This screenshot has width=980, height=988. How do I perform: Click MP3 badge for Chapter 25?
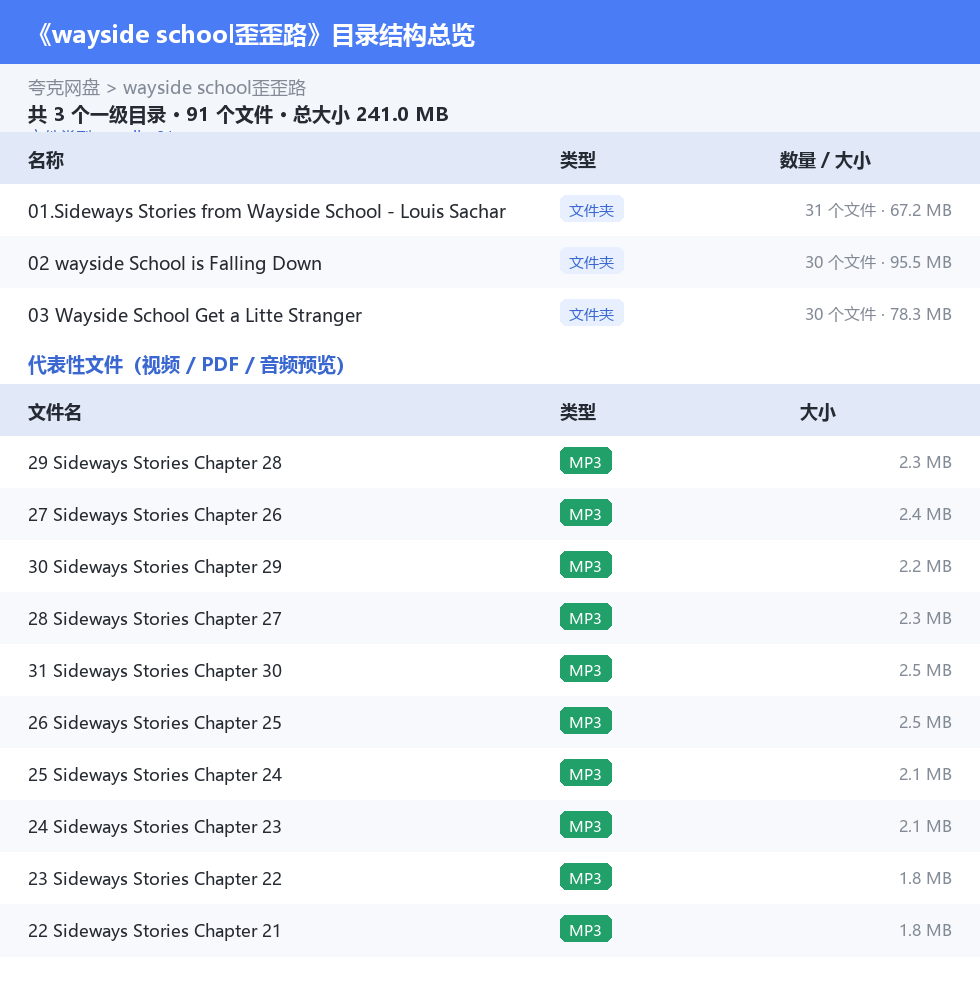coord(585,721)
